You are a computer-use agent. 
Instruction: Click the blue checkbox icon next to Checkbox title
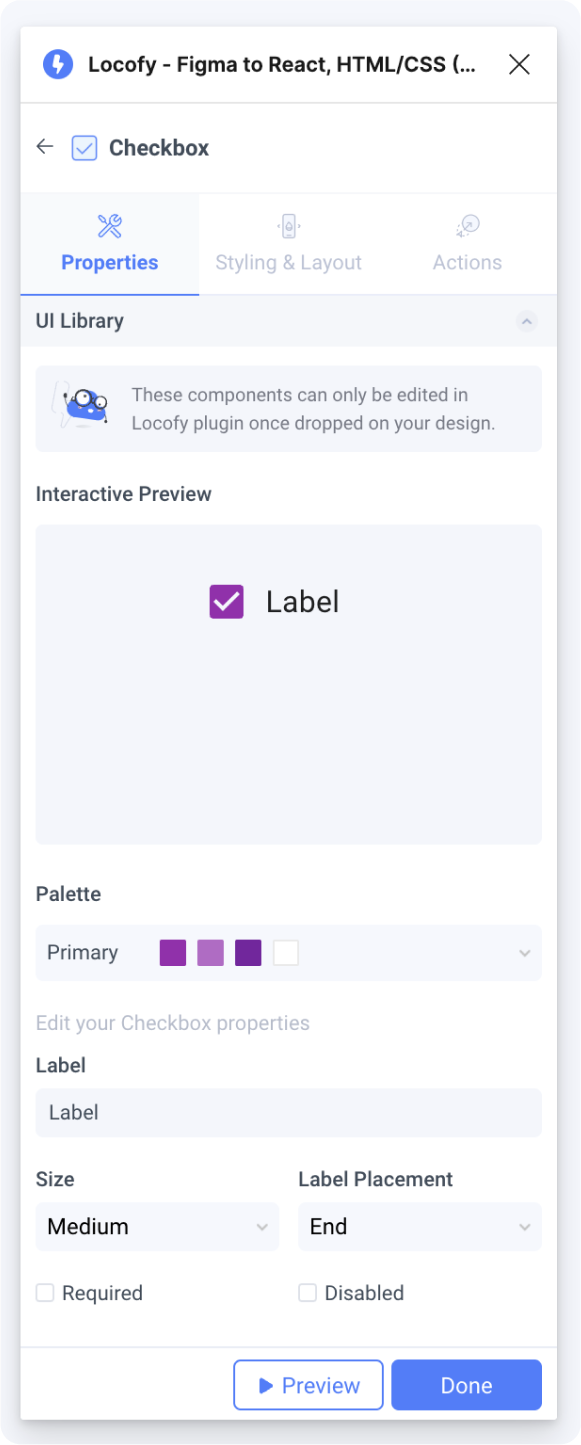pos(83,146)
